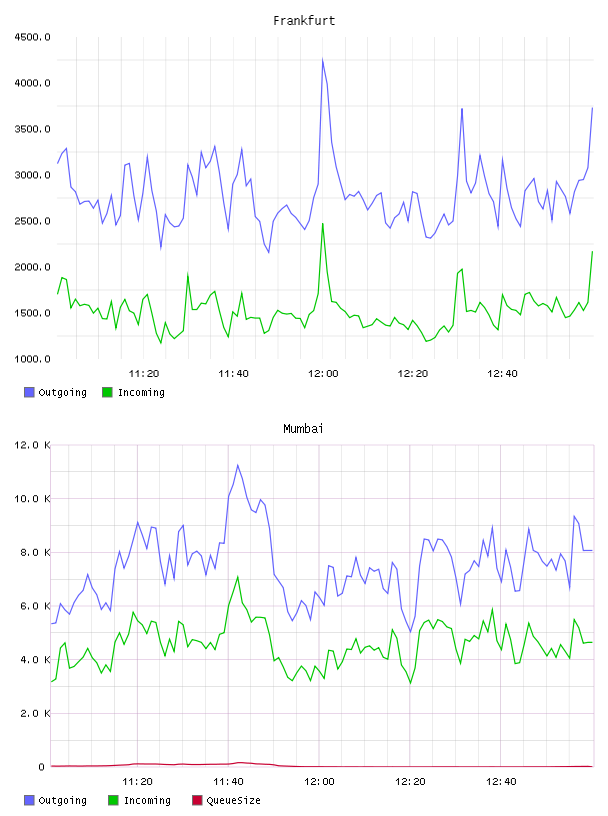Click the 11:20 time label under Frankfurt chart

point(144,374)
